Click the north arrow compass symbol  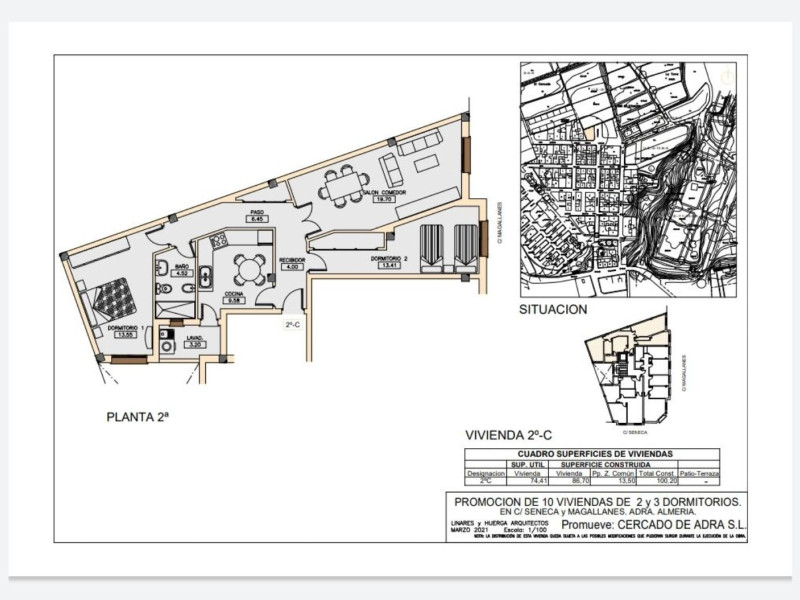(x=726, y=75)
